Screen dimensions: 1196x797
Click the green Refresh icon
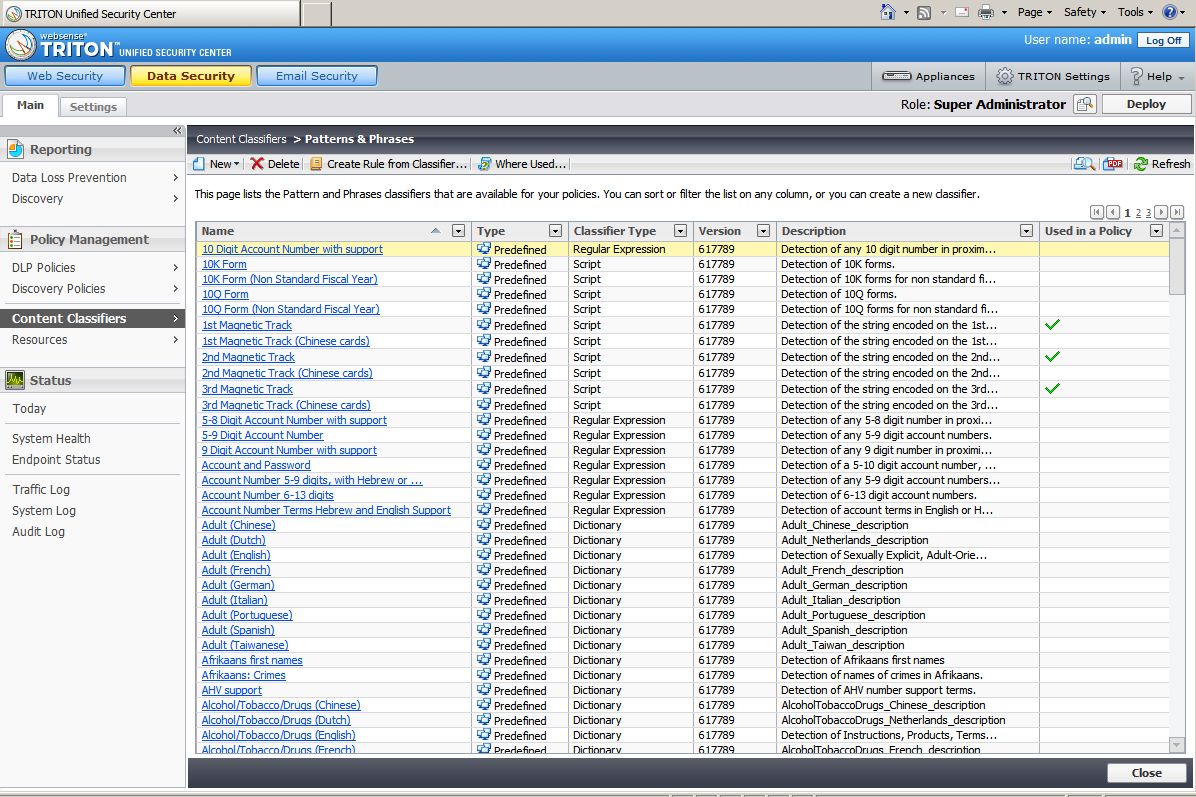click(1141, 164)
